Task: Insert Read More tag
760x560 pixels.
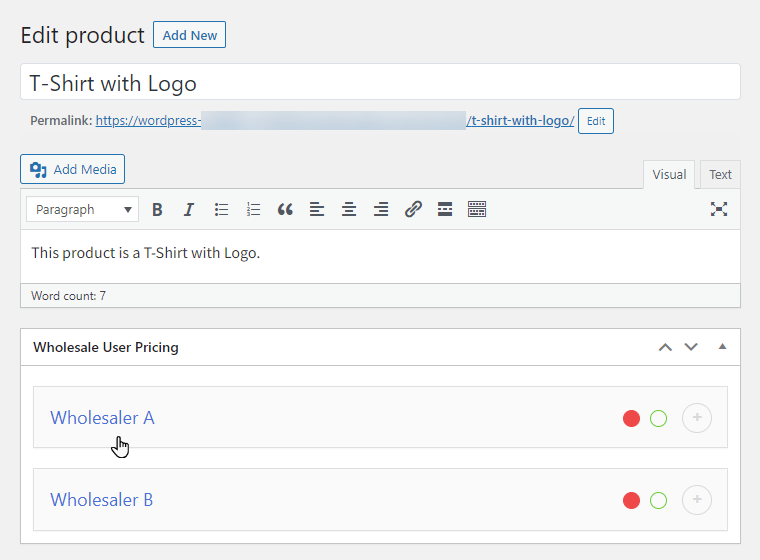Action: (445, 209)
